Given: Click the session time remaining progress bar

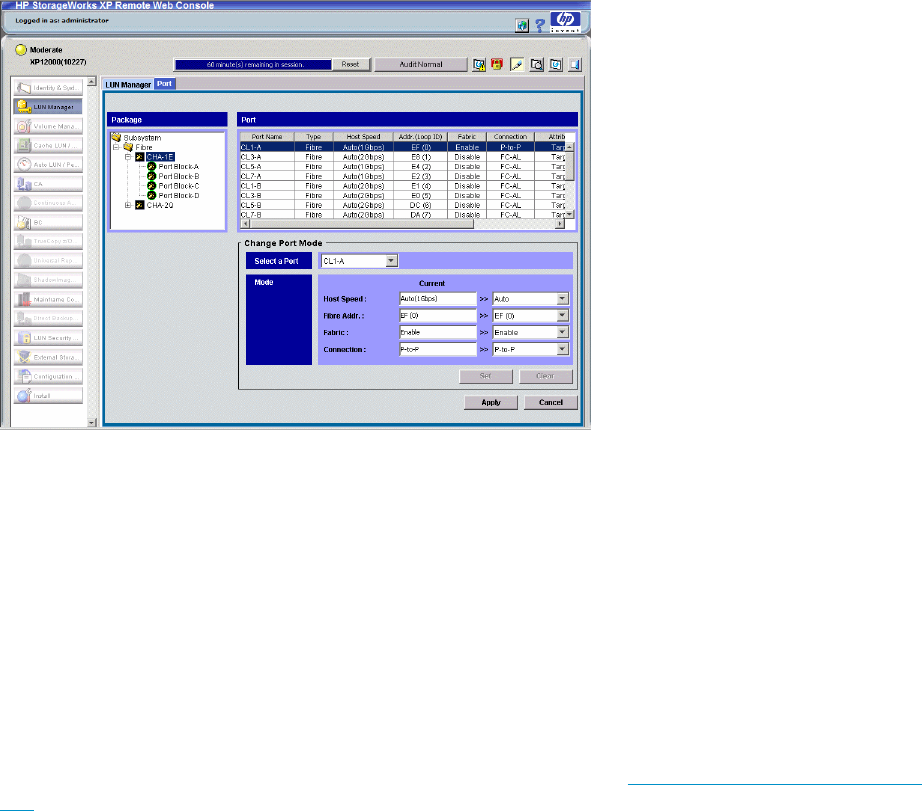Looking at the screenshot, I should tap(253, 65).
